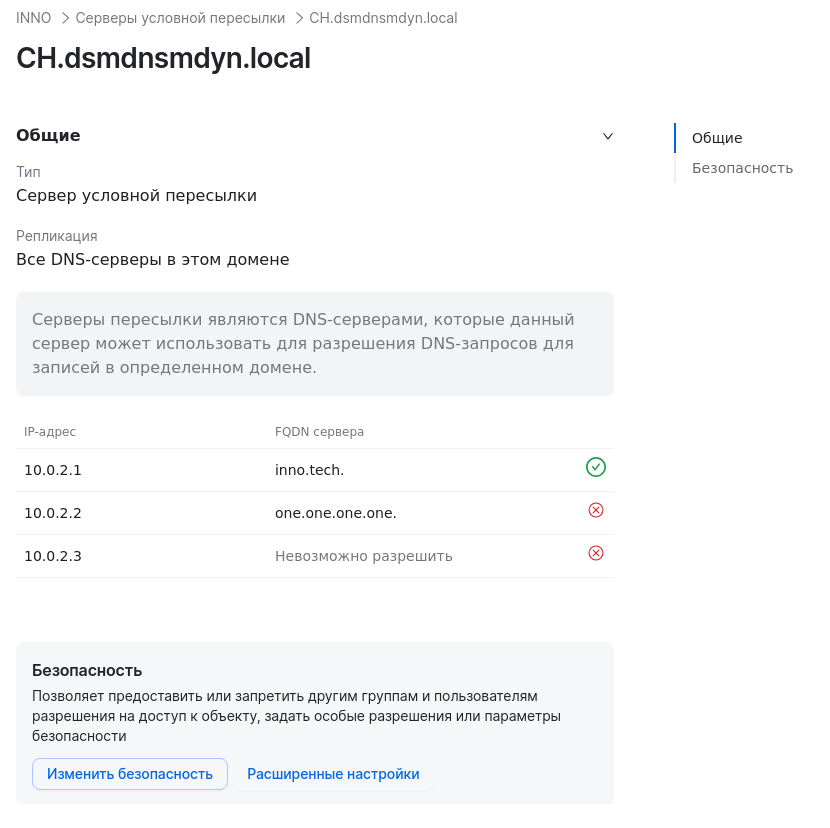Open Расширенные настройки
Image resolution: width=830 pixels, height=828 pixels.
pyautogui.click(x=333, y=774)
